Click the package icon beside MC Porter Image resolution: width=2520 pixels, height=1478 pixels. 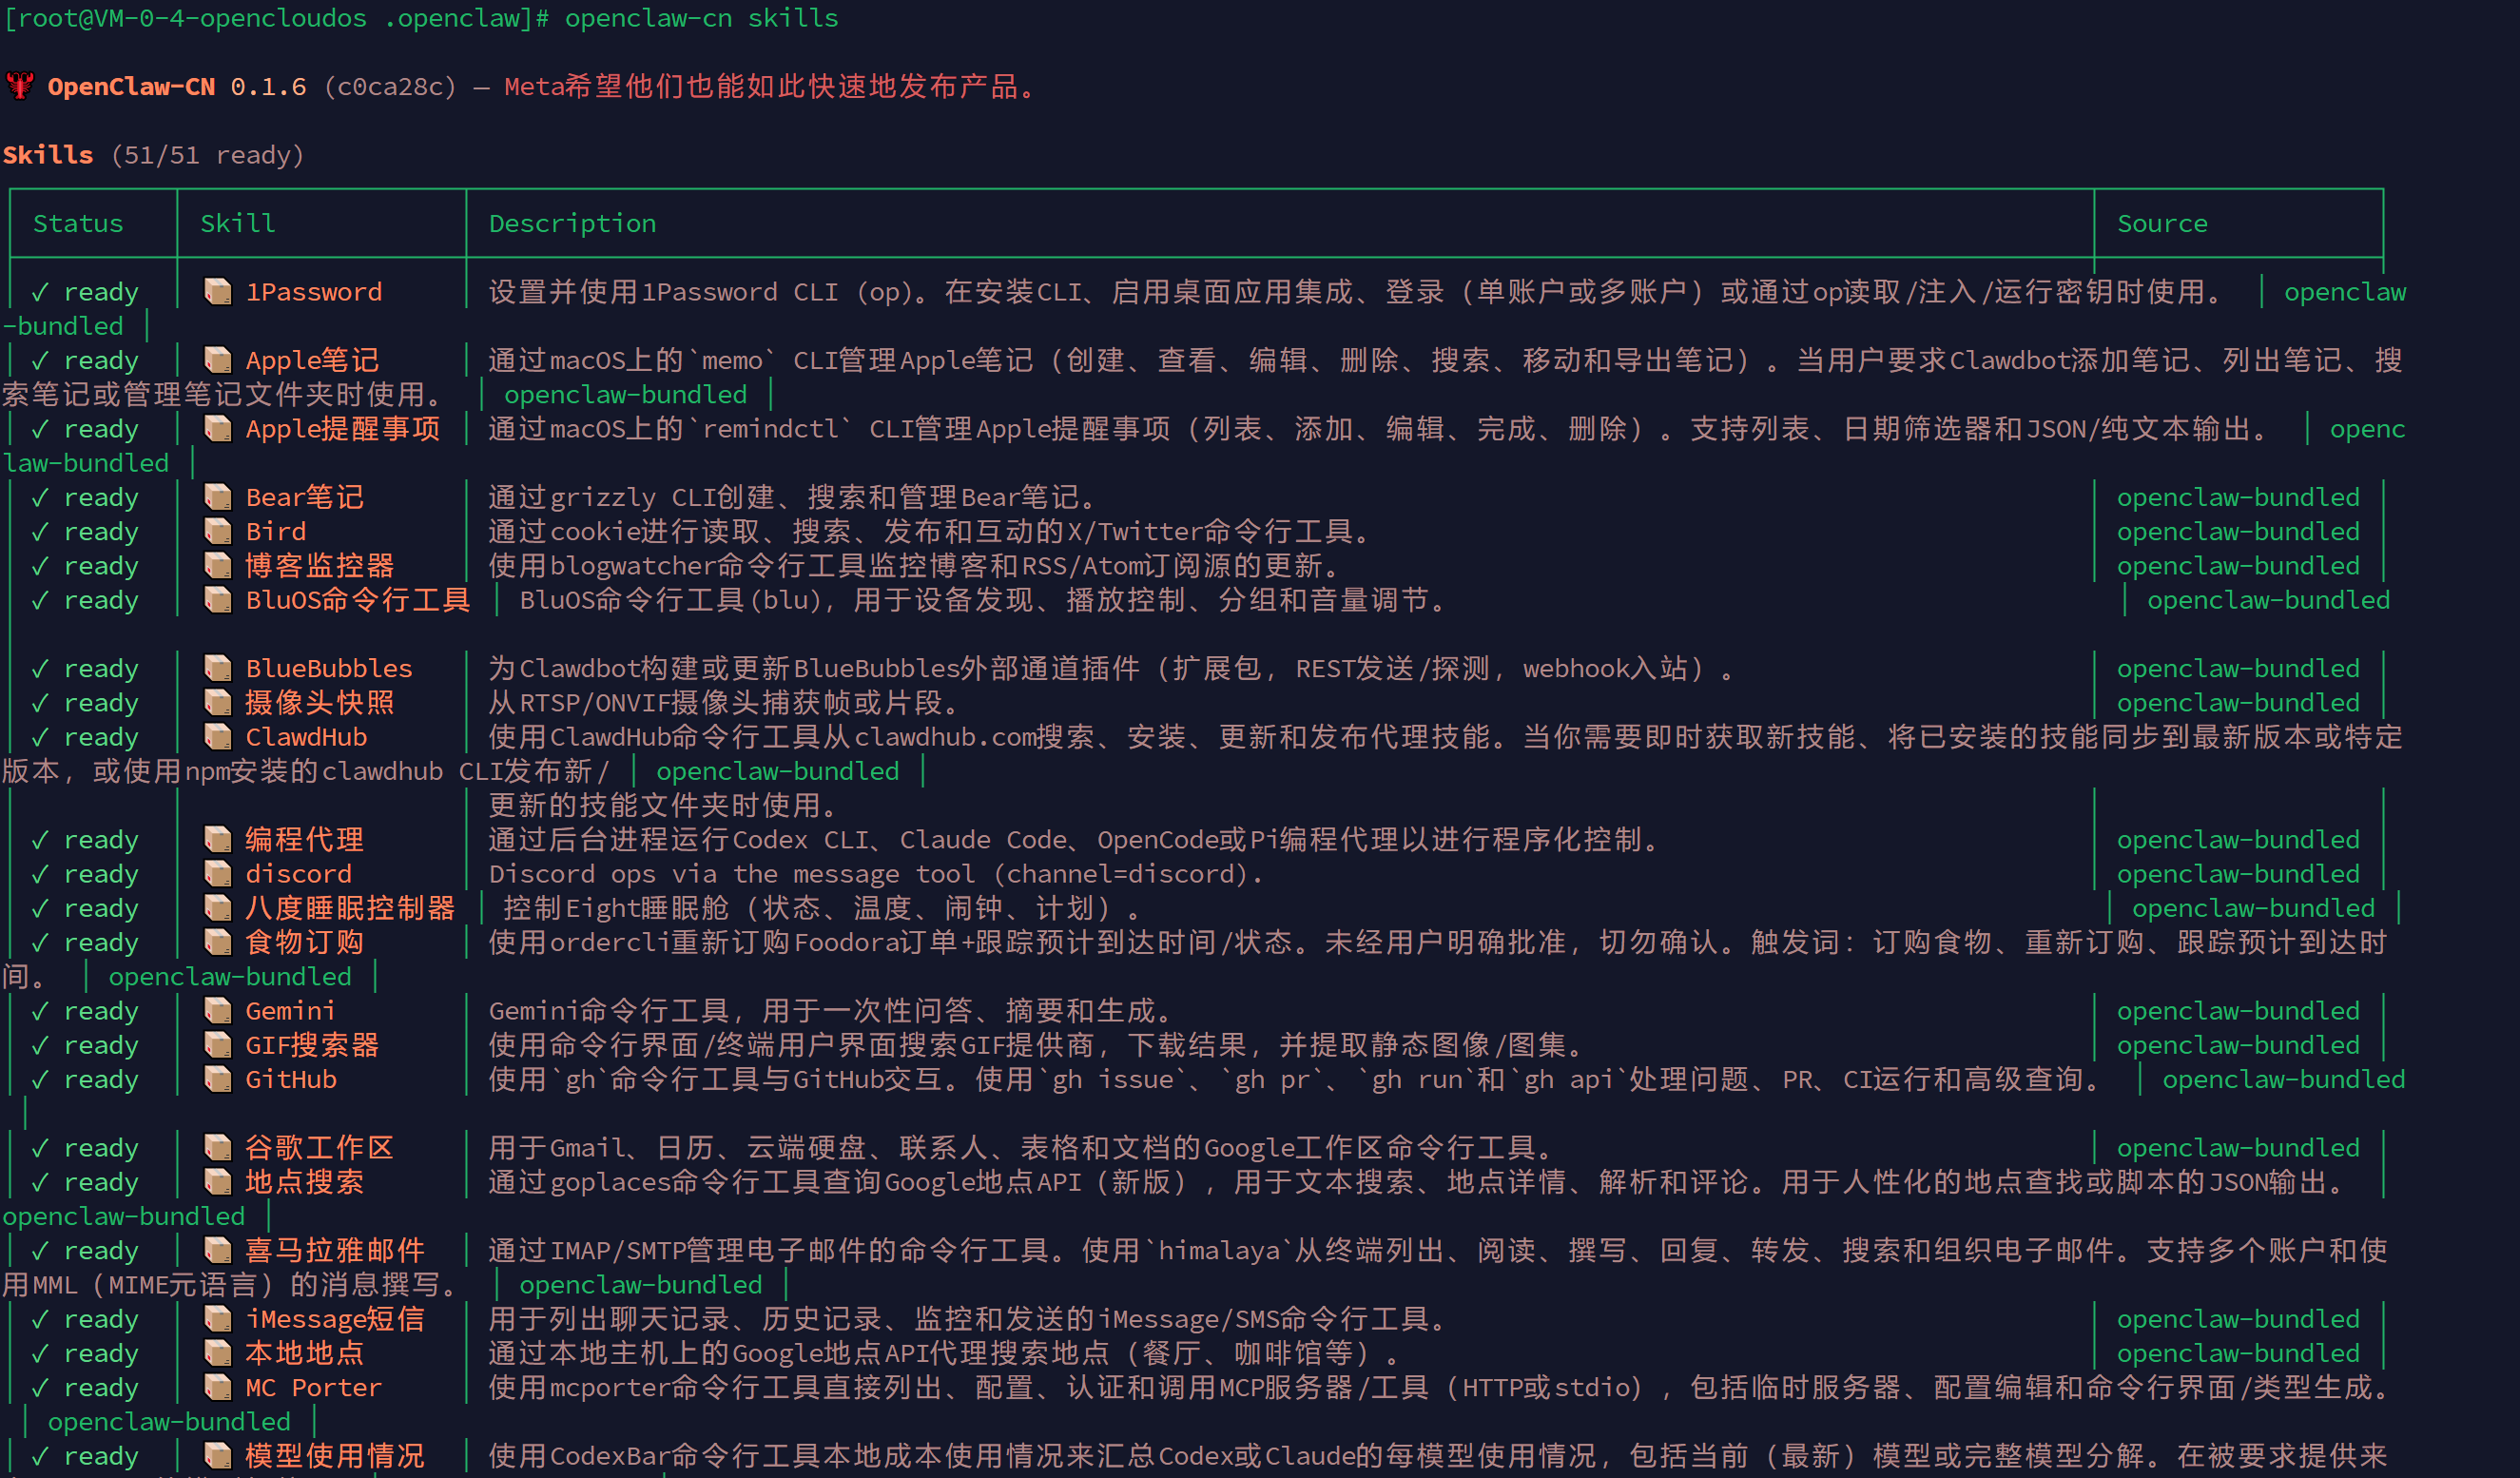[217, 1387]
